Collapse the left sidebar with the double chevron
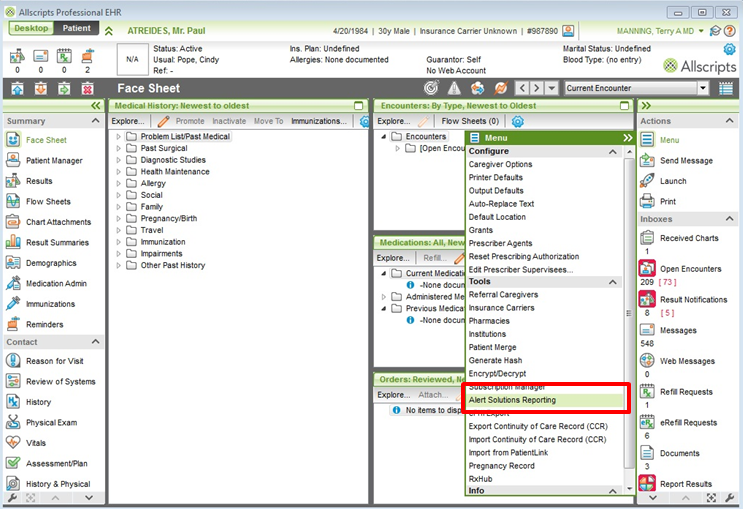This screenshot has width=743, height=509. pos(96,105)
